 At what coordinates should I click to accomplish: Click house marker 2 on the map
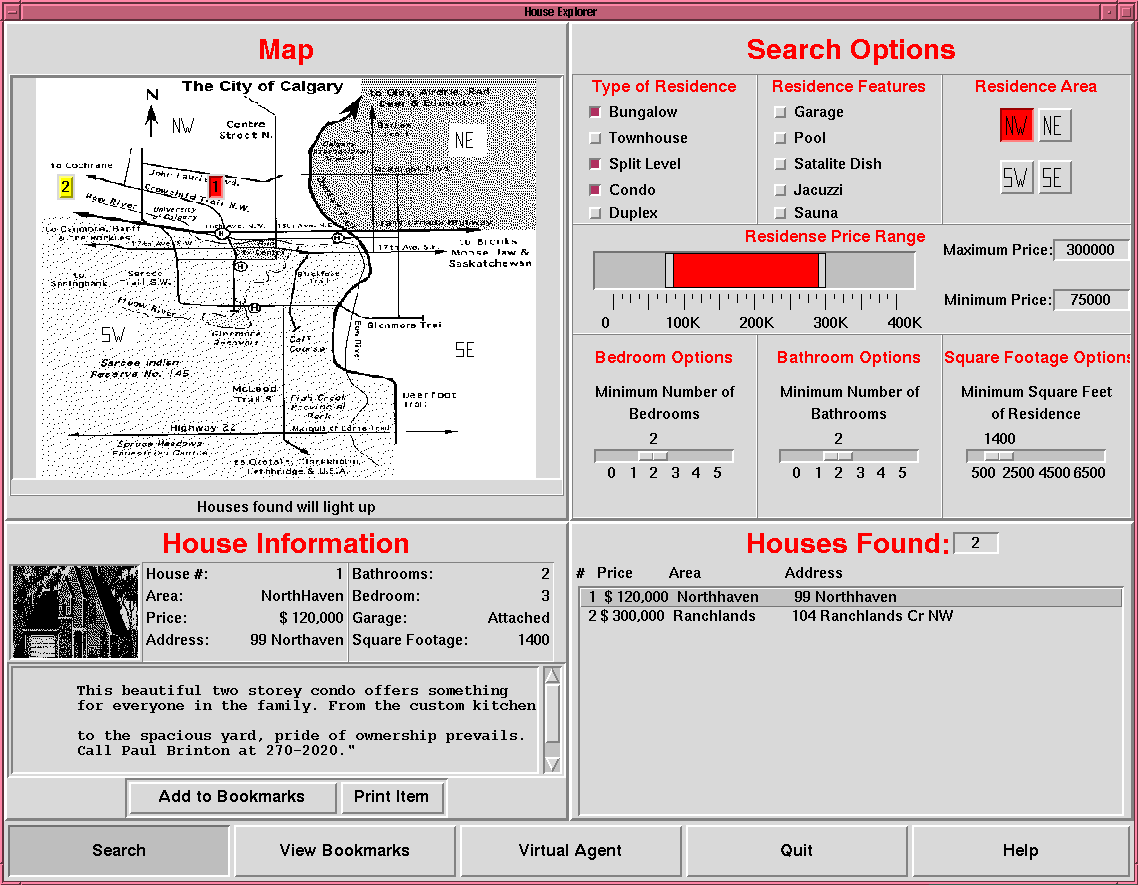(65, 187)
